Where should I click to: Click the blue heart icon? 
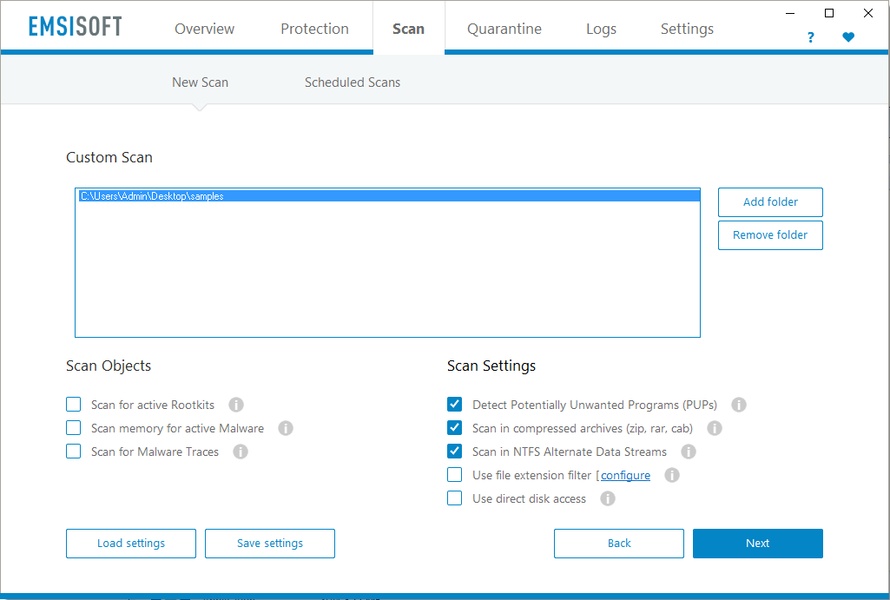coord(848,37)
